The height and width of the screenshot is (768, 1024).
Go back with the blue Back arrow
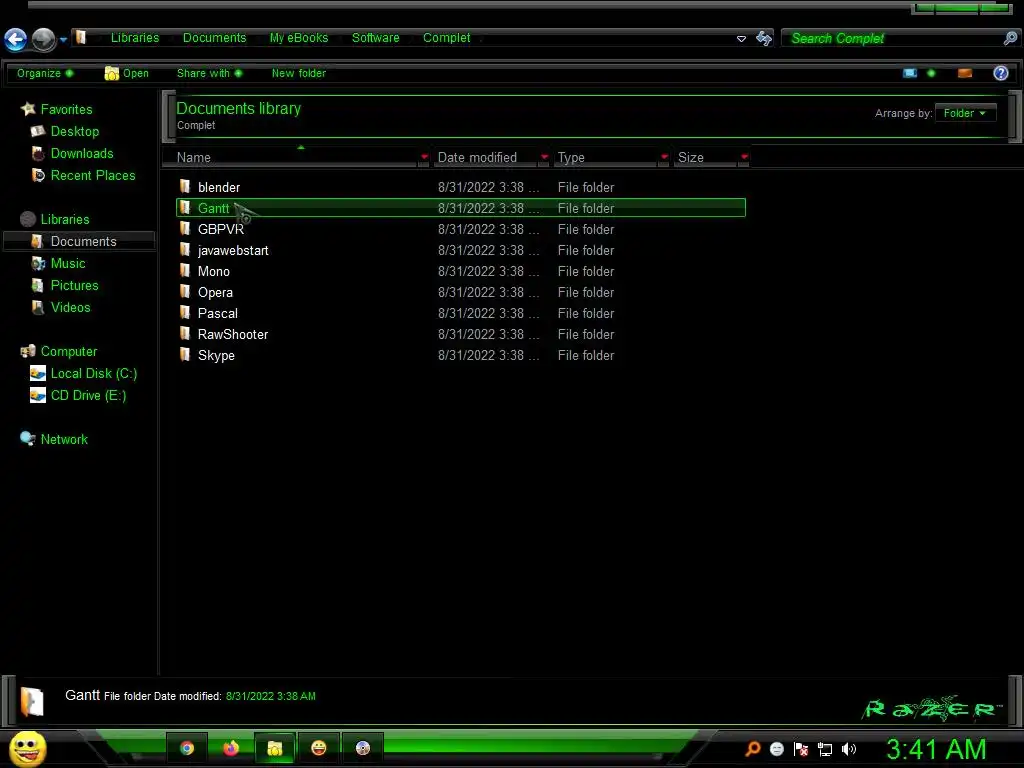[x=16, y=39]
